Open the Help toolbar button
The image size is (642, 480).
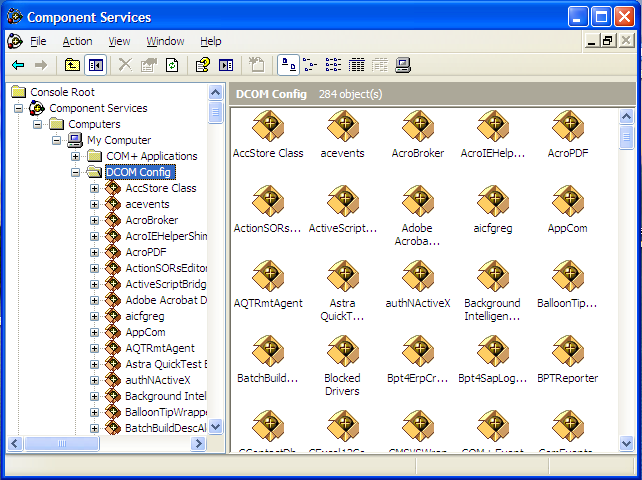[203, 65]
